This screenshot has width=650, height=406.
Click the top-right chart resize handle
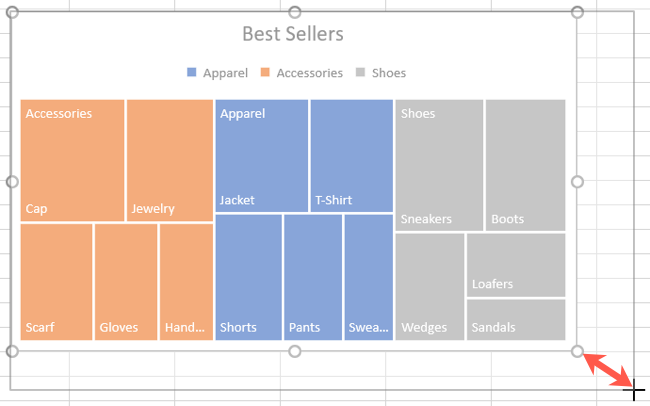(577, 12)
